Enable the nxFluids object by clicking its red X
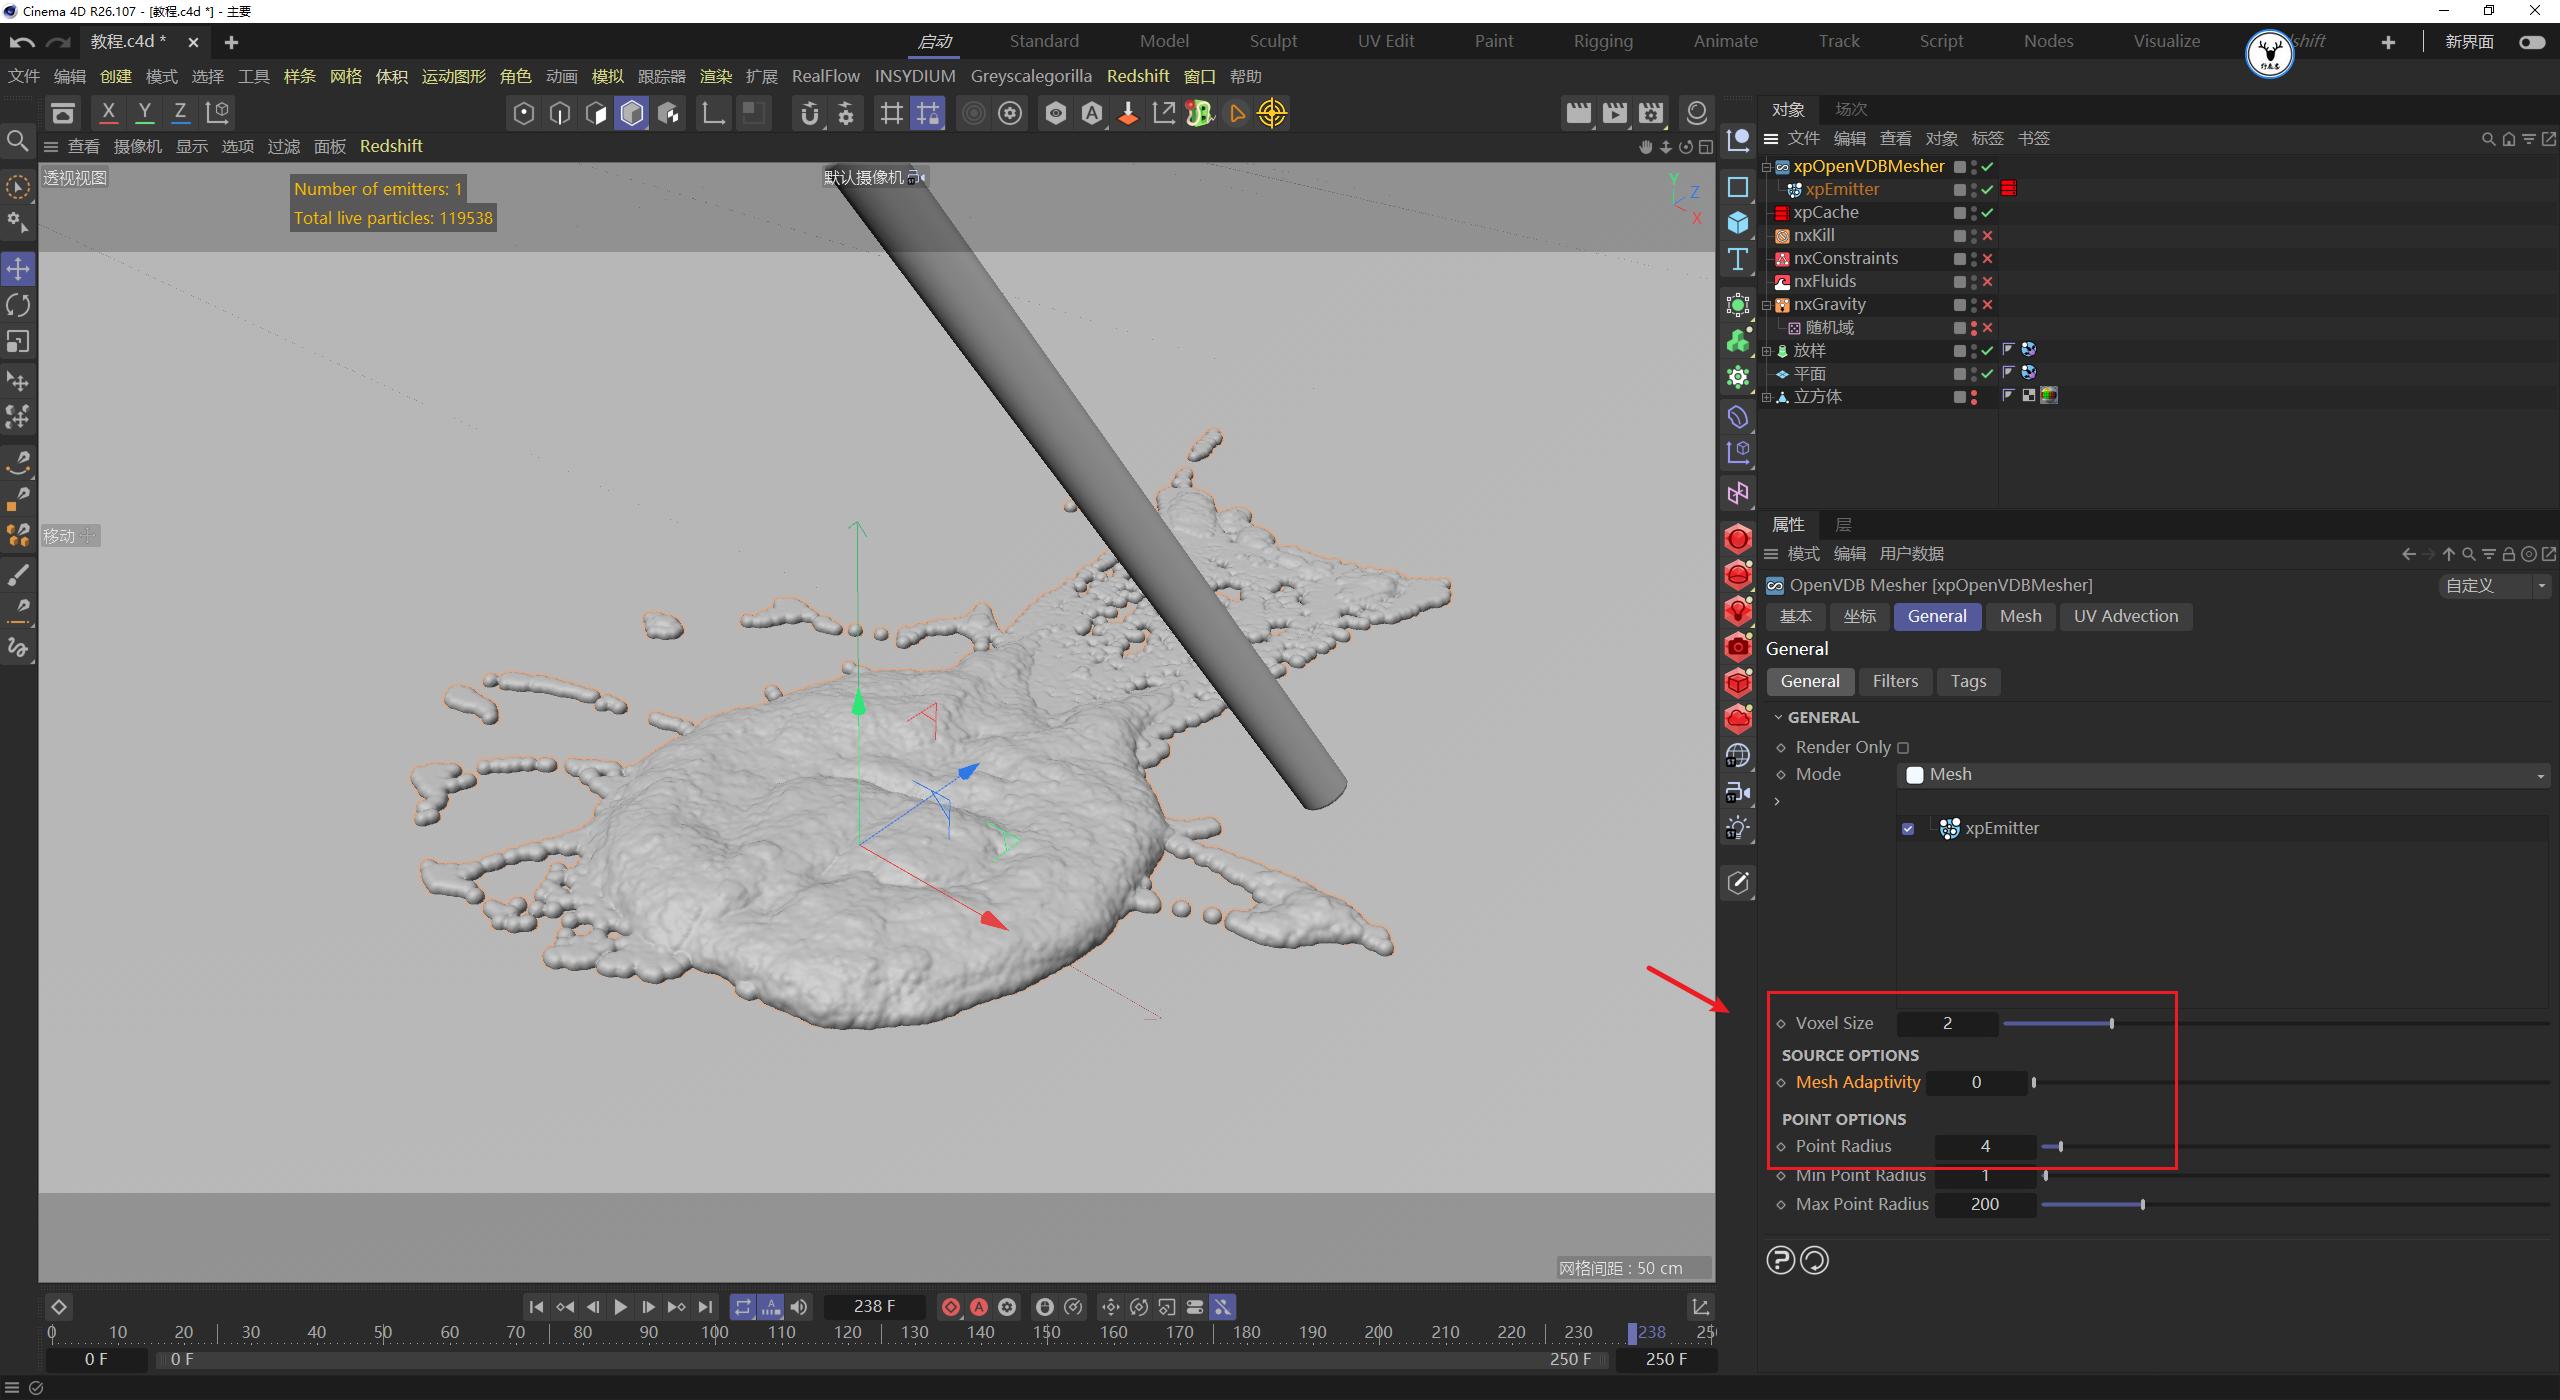The height and width of the screenshot is (1400, 2560). tap(1988, 281)
